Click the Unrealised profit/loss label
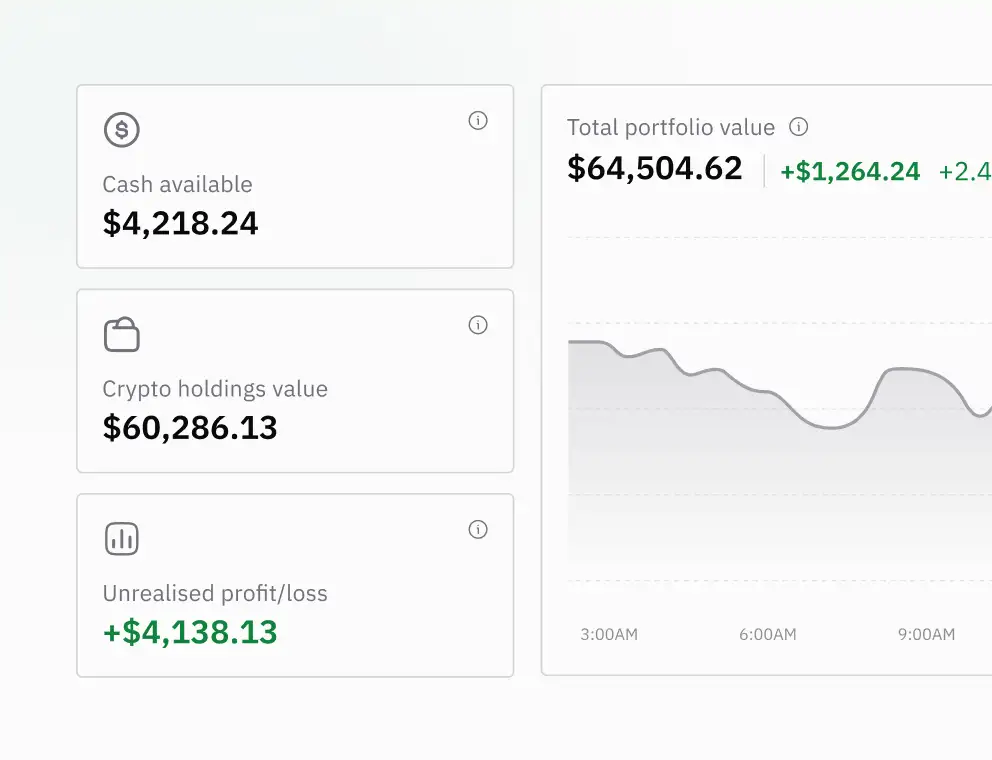 (215, 593)
